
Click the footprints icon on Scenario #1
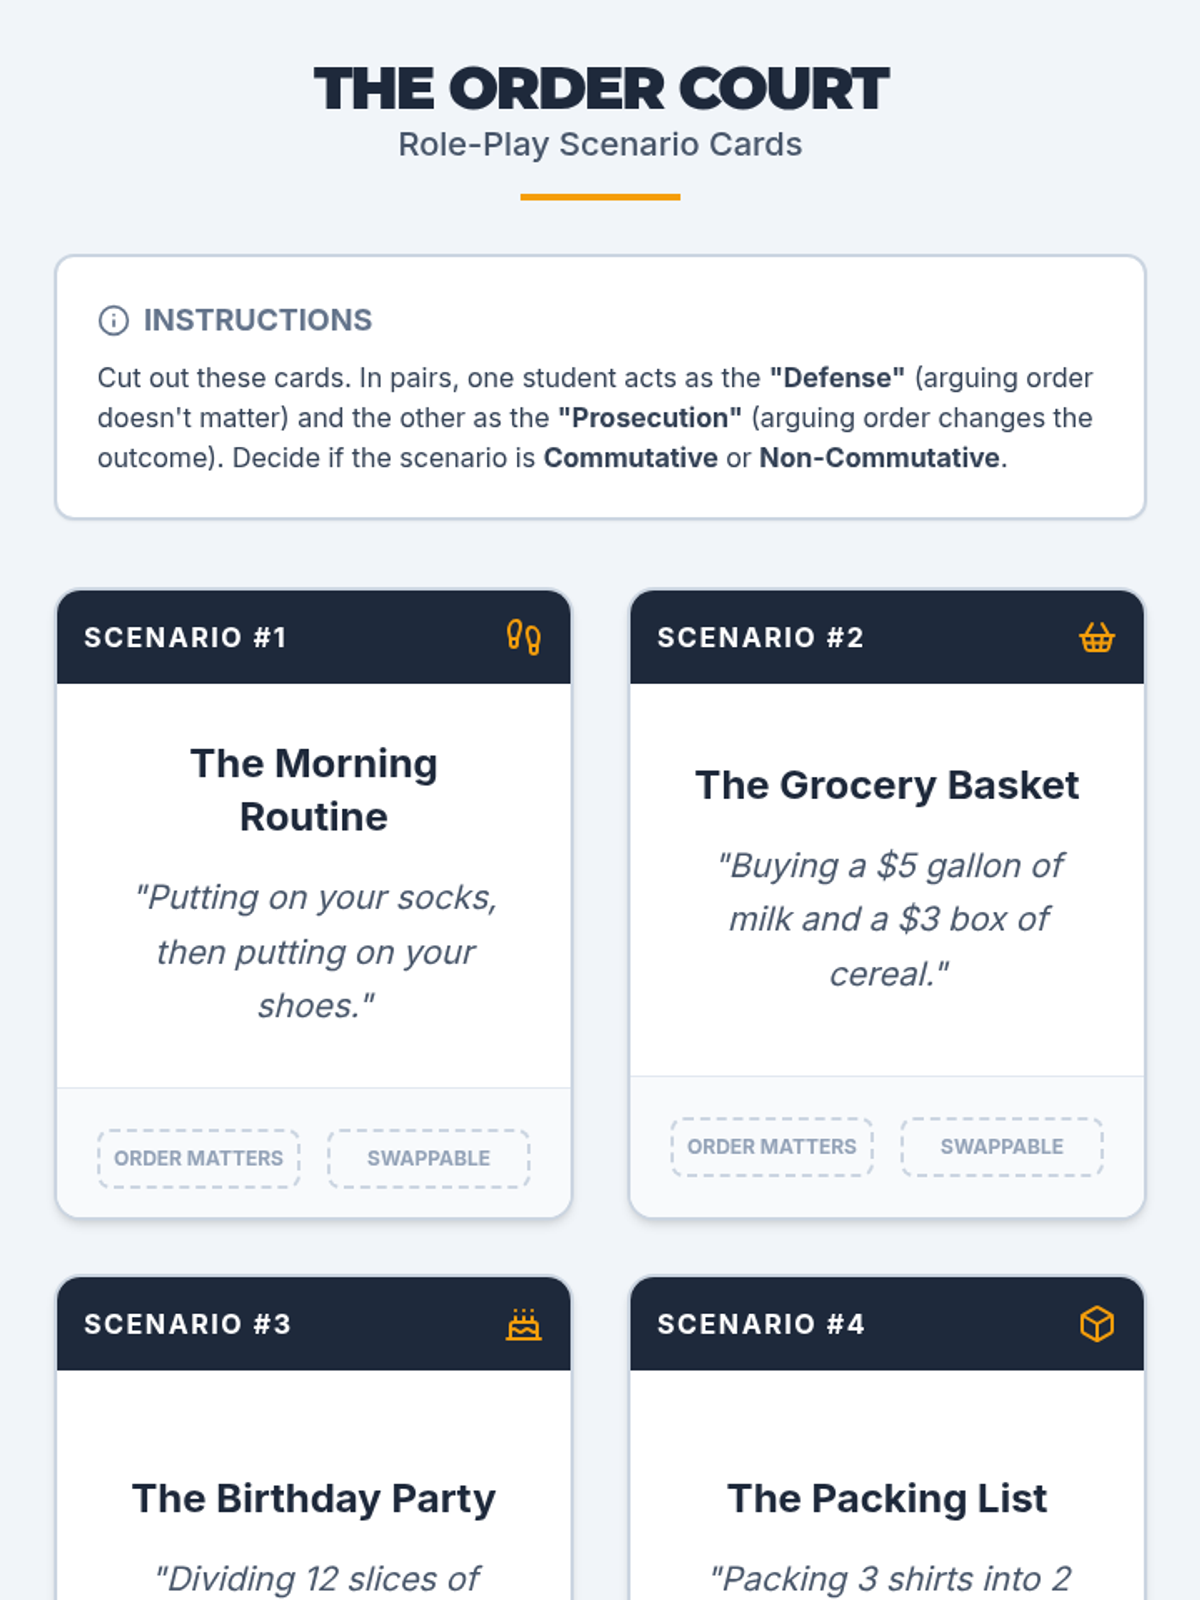523,637
